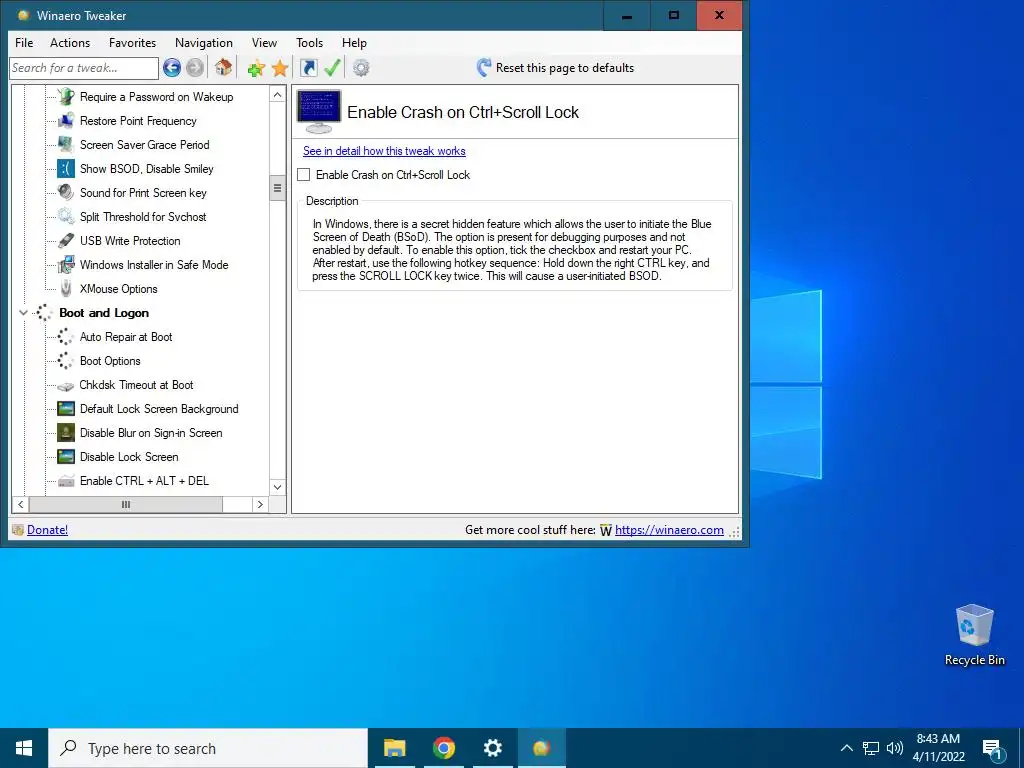1024x768 pixels.
Task: Open the Favorites menu
Action: pos(133,42)
